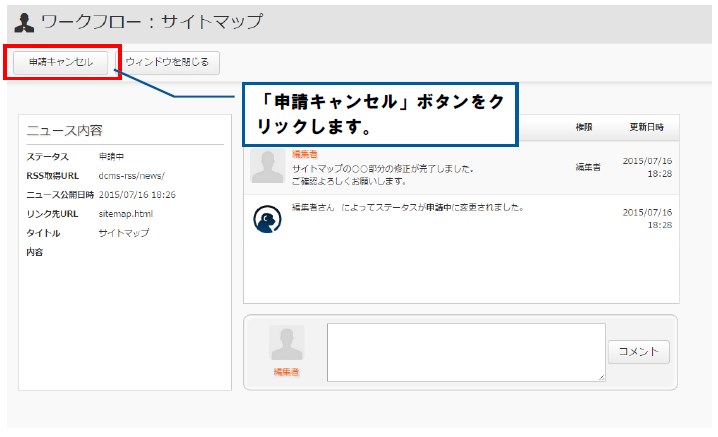Select the 申請中 status value
718x437 pixels.
(x=111, y=157)
